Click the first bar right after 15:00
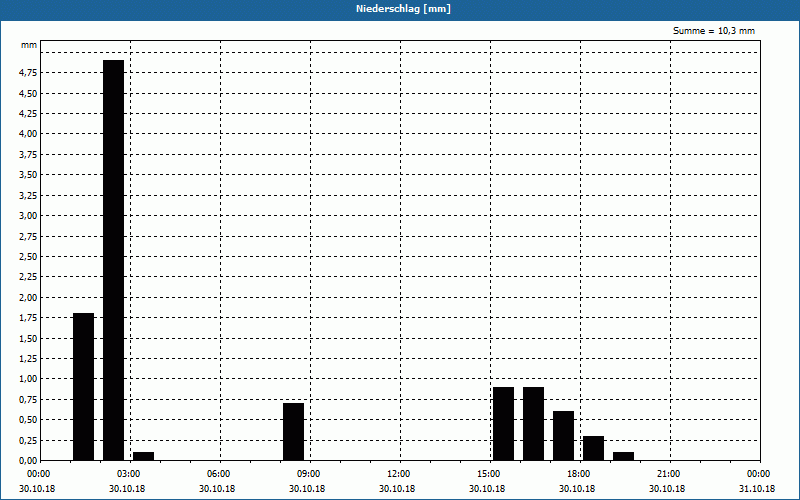The width and height of the screenshot is (800, 500). tap(503, 423)
